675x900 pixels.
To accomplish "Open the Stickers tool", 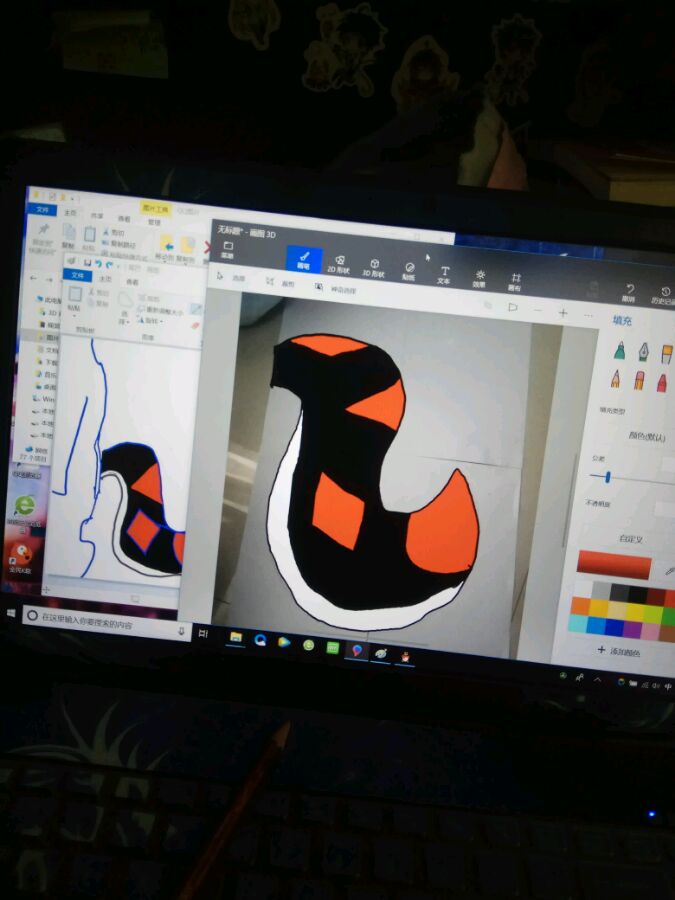I will (409, 270).
